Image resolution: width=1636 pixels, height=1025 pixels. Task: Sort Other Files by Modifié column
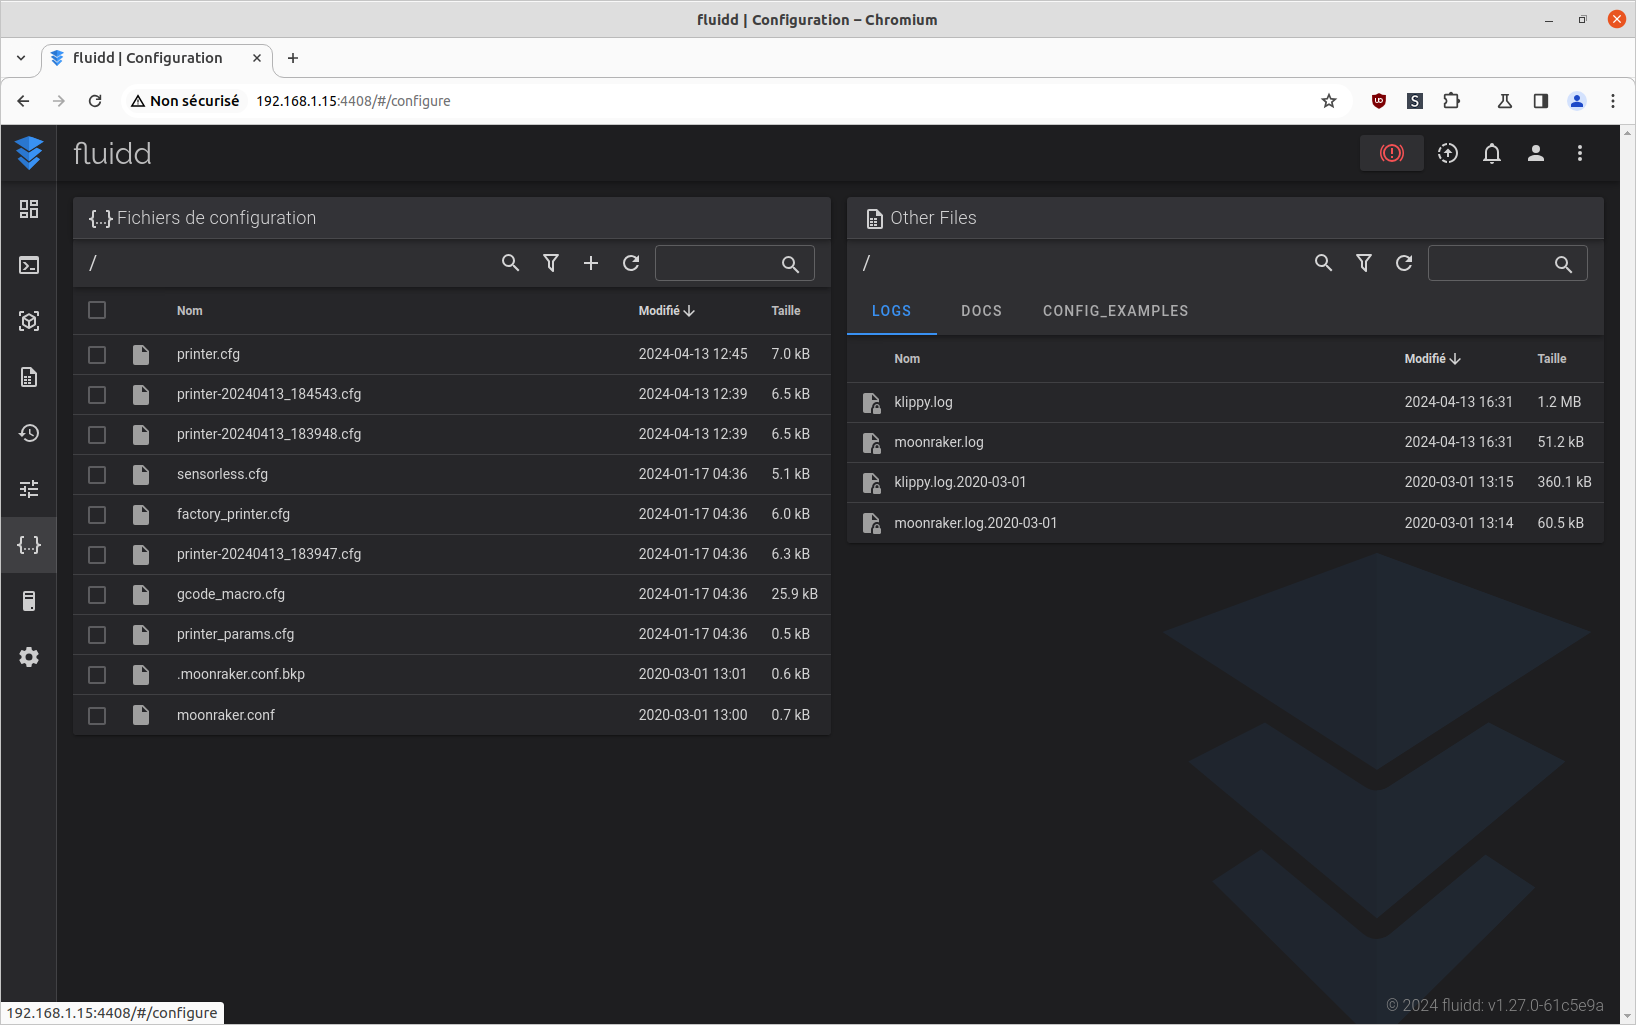point(1432,359)
